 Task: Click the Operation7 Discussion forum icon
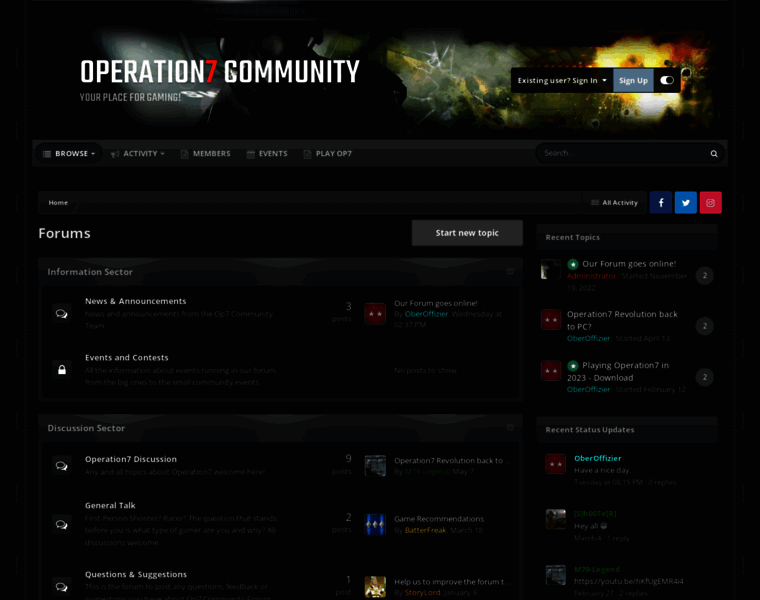(x=62, y=466)
